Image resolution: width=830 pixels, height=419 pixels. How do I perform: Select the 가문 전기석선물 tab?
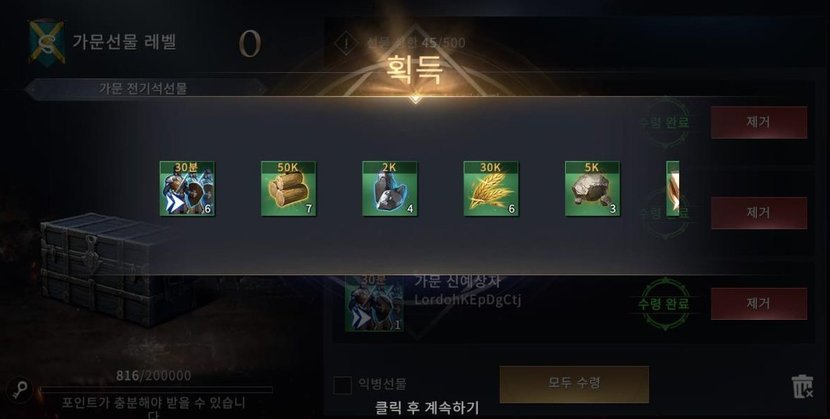tap(143, 88)
